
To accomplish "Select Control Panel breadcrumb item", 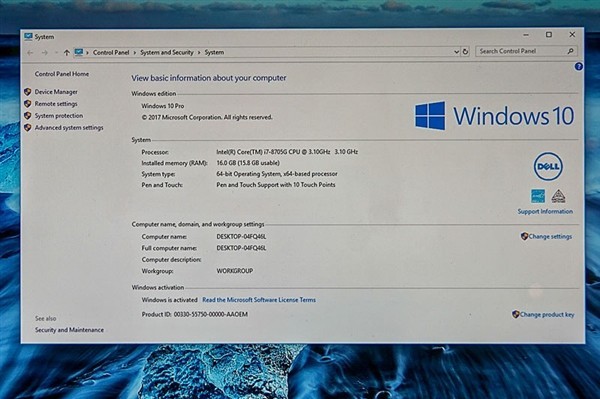I will pyautogui.click(x=111, y=52).
